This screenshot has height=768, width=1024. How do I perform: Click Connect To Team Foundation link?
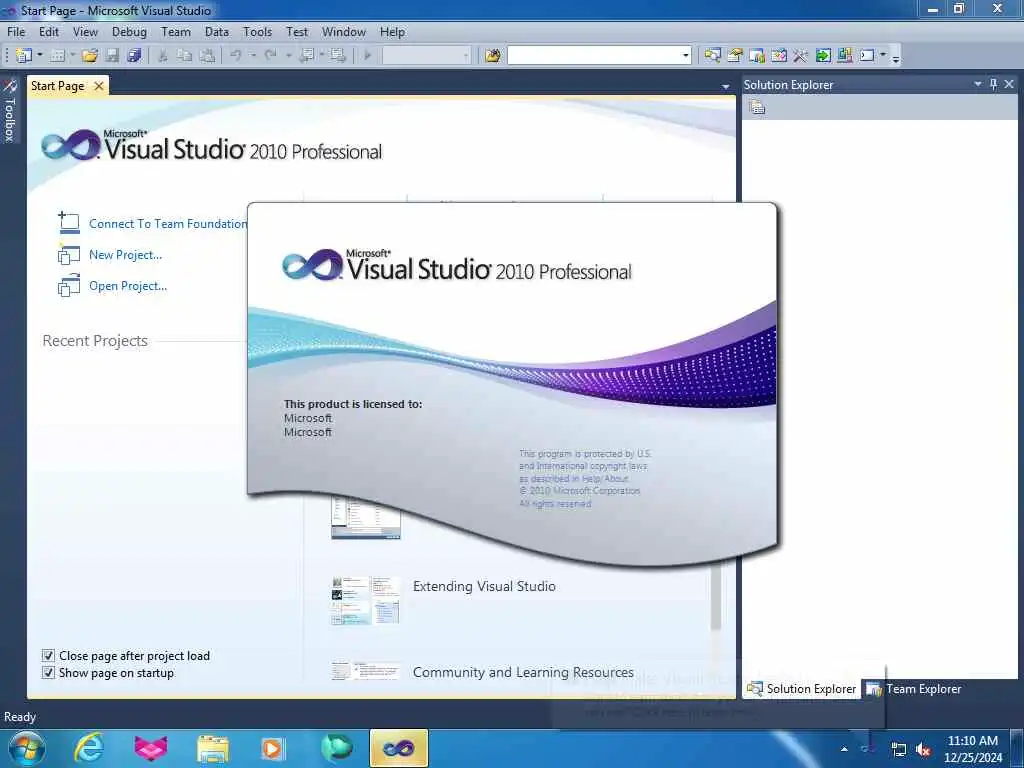[168, 223]
